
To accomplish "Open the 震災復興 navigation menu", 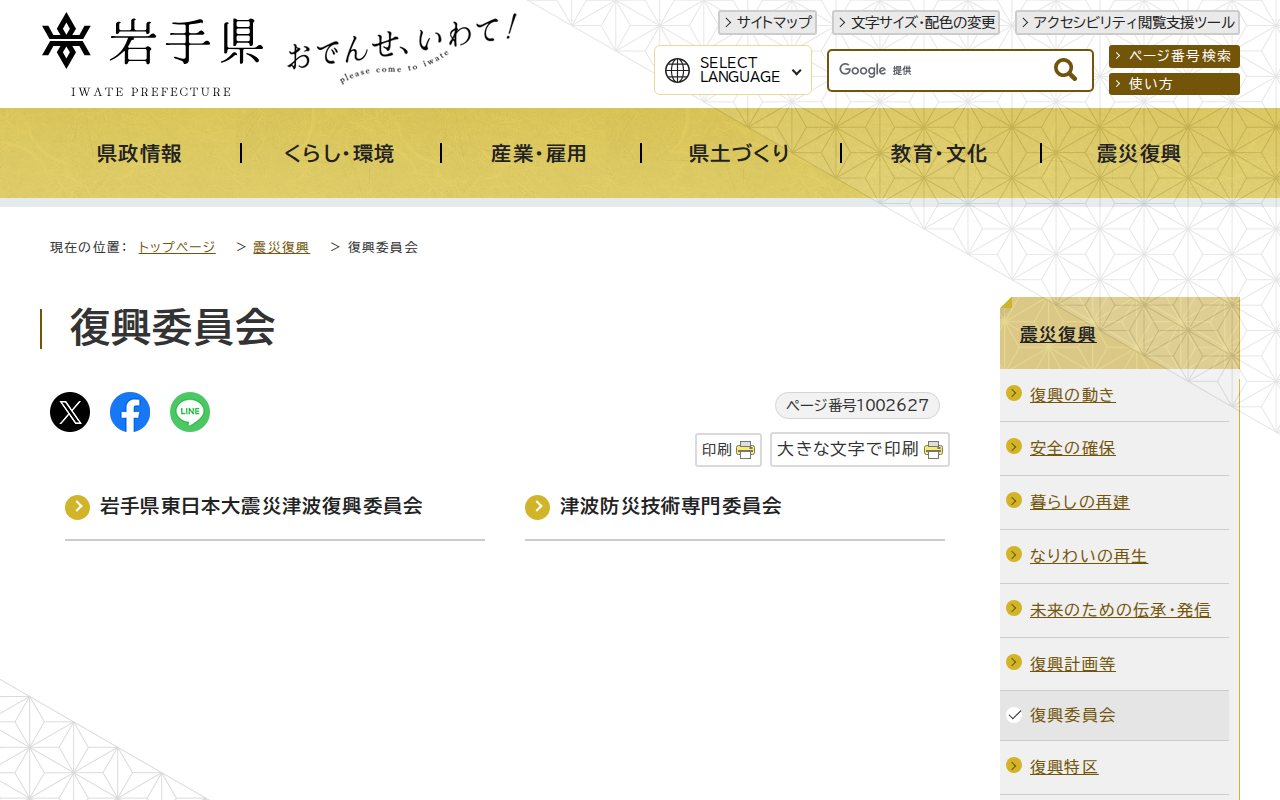I will (1138, 152).
